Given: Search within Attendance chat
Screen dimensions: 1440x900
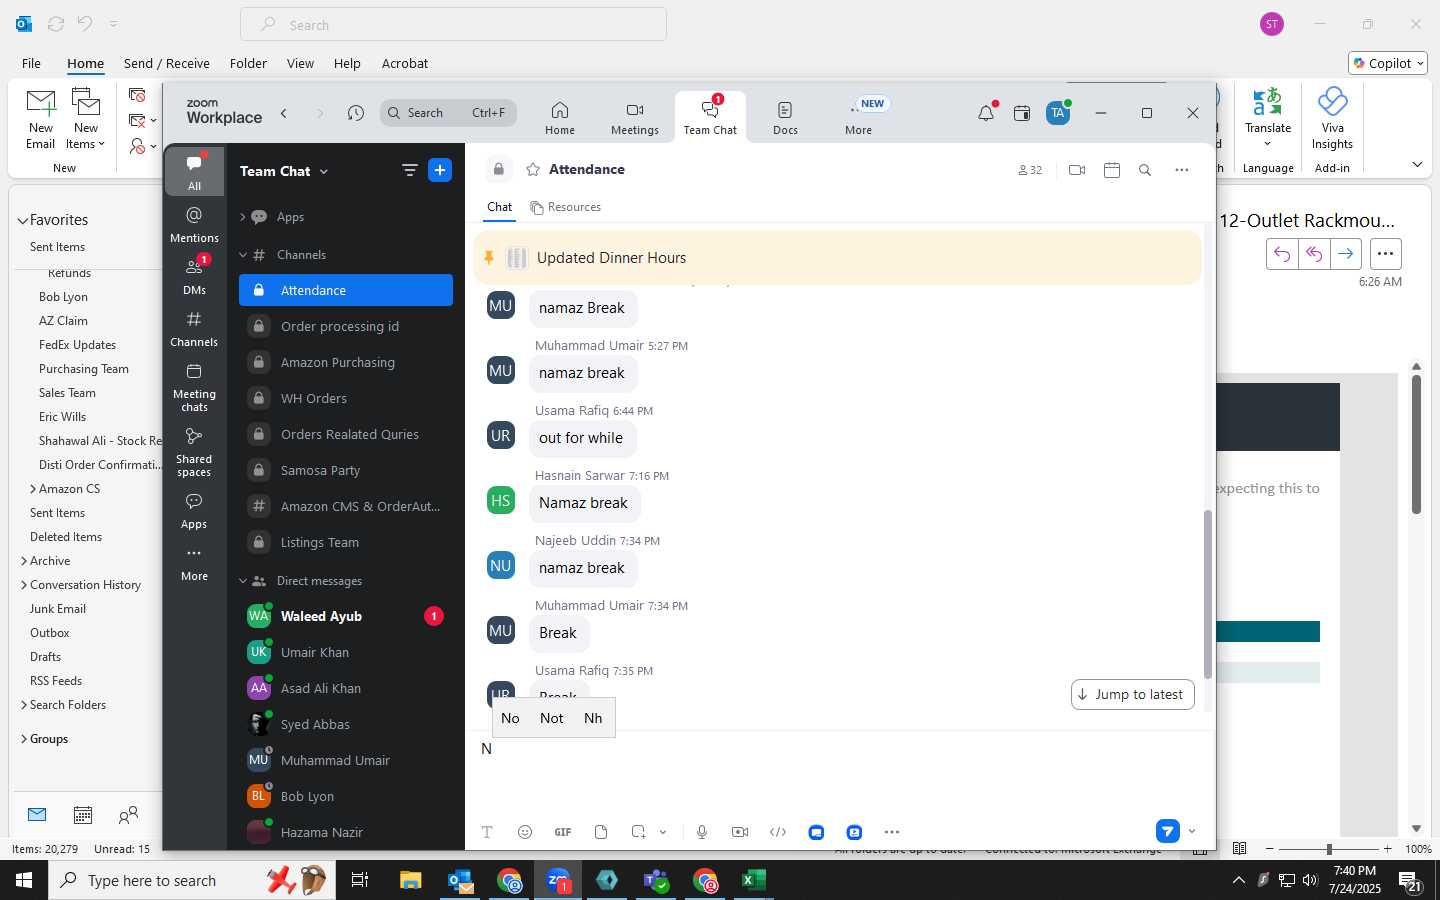Looking at the screenshot, I should 1145,170.
